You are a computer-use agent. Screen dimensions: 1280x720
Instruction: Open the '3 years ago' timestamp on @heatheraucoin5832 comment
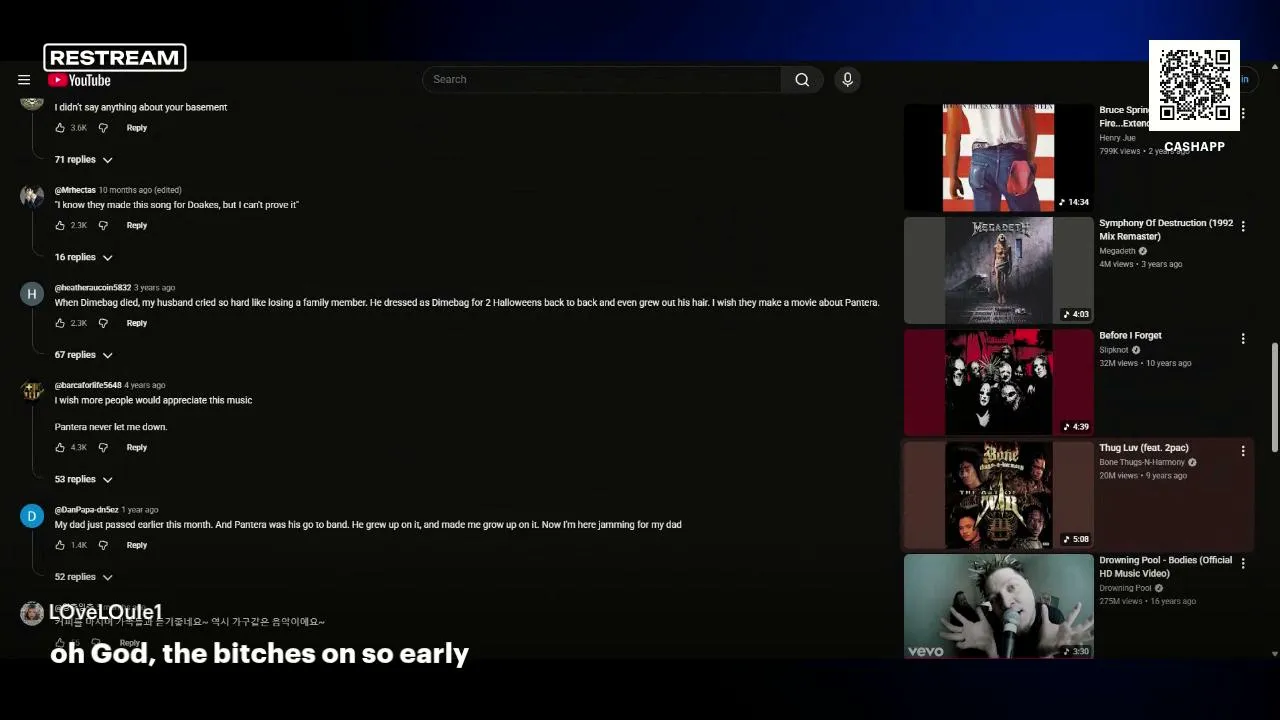[154, 288]
